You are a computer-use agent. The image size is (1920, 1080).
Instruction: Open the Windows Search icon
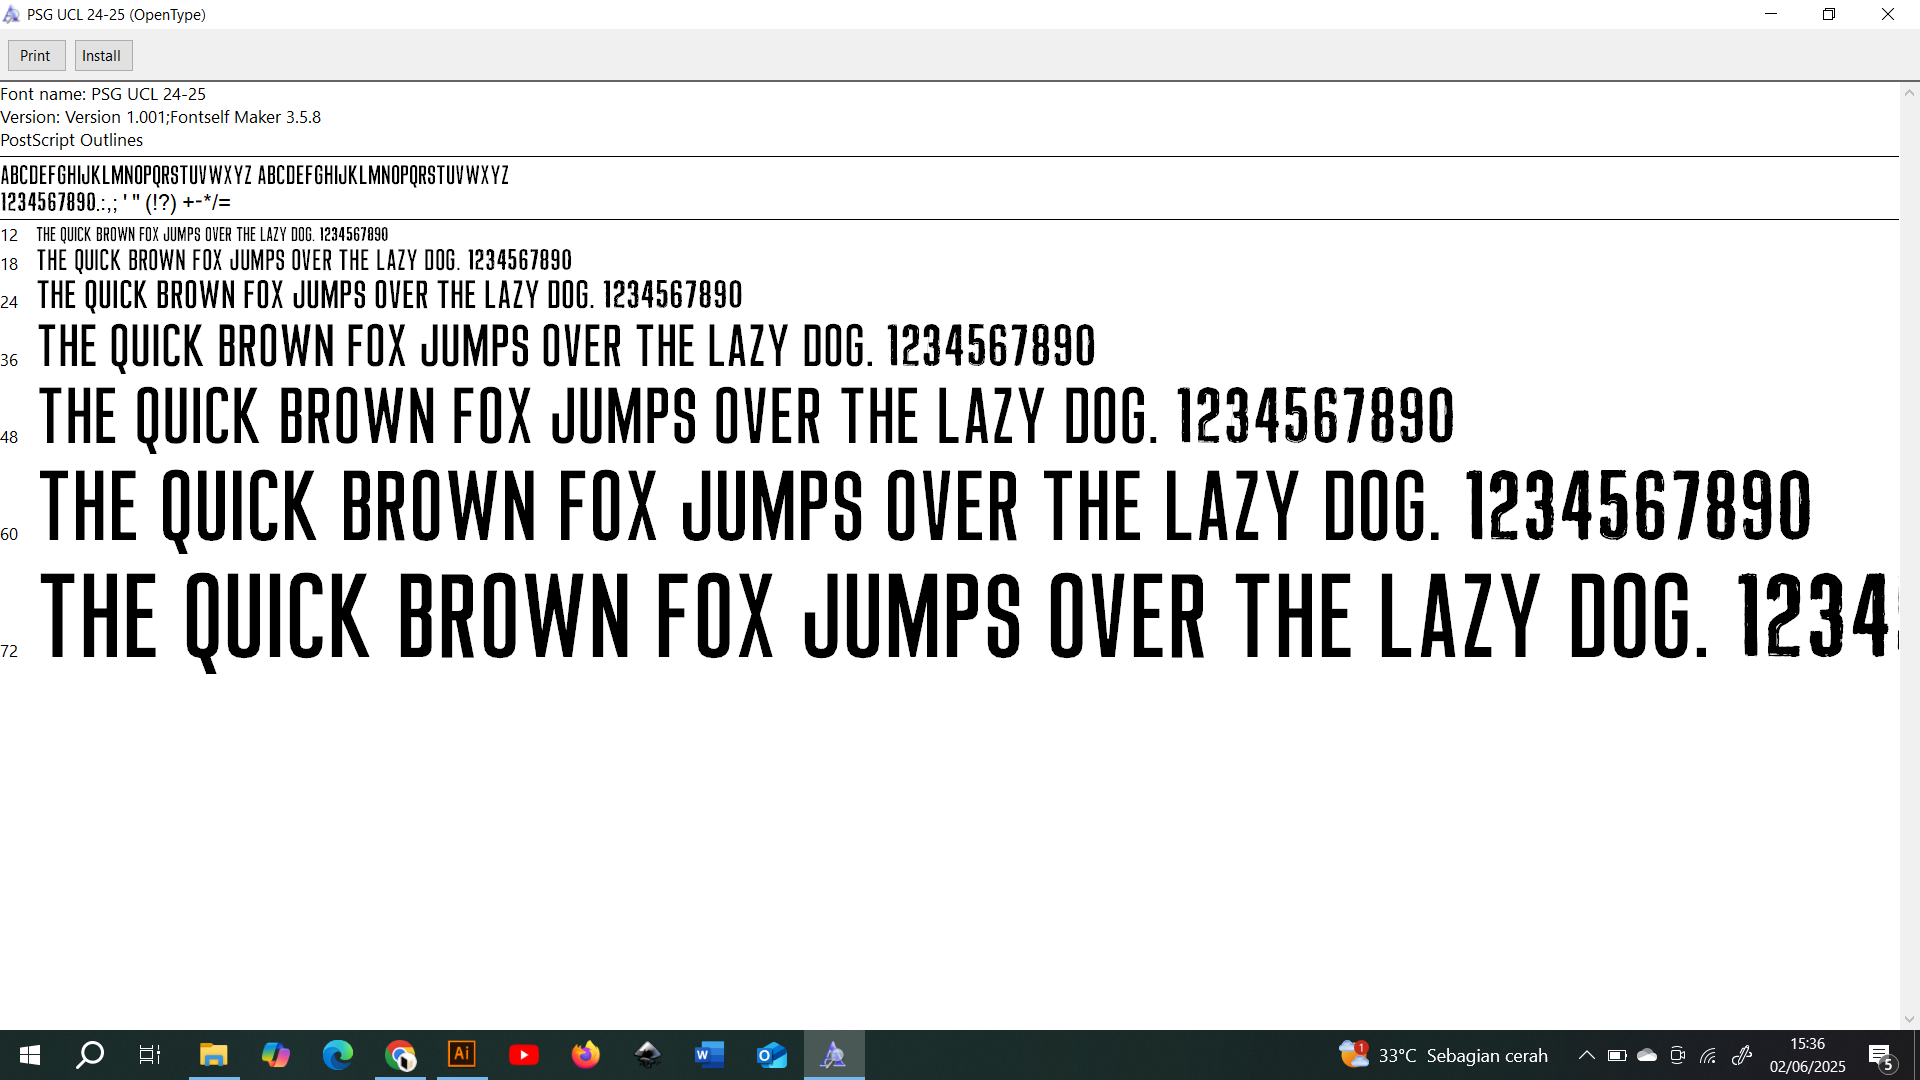[x=90, y=1055]
